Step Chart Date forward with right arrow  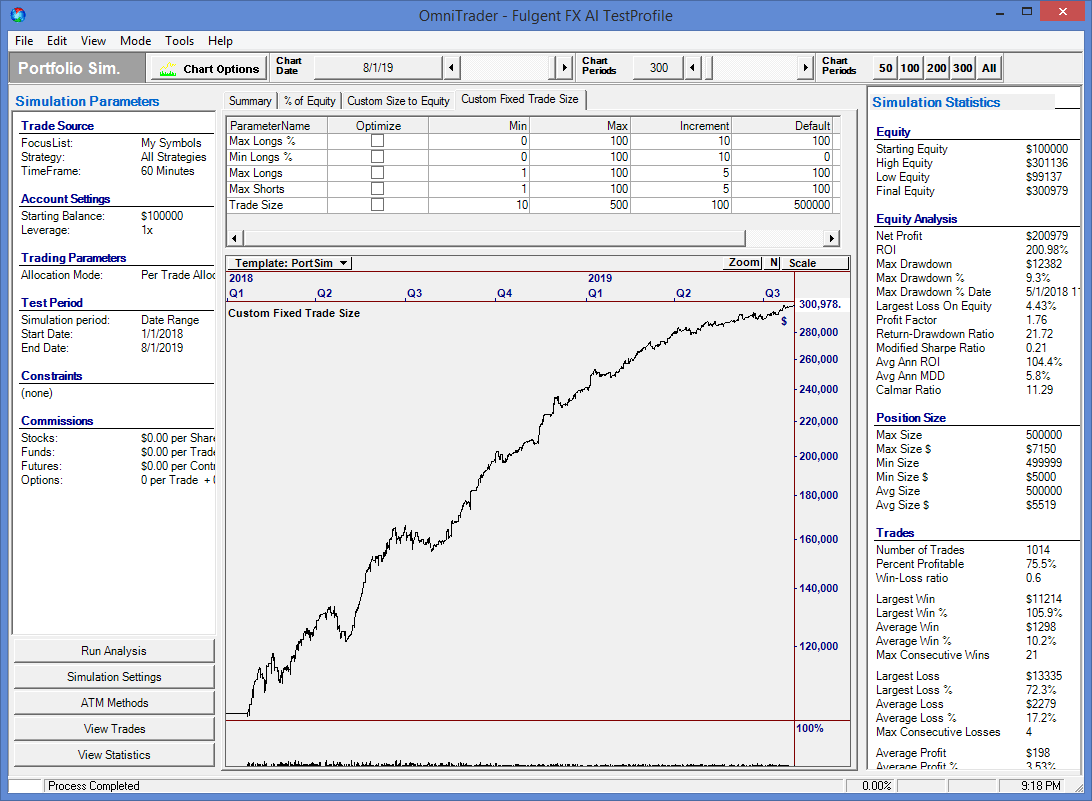(564, 68)
